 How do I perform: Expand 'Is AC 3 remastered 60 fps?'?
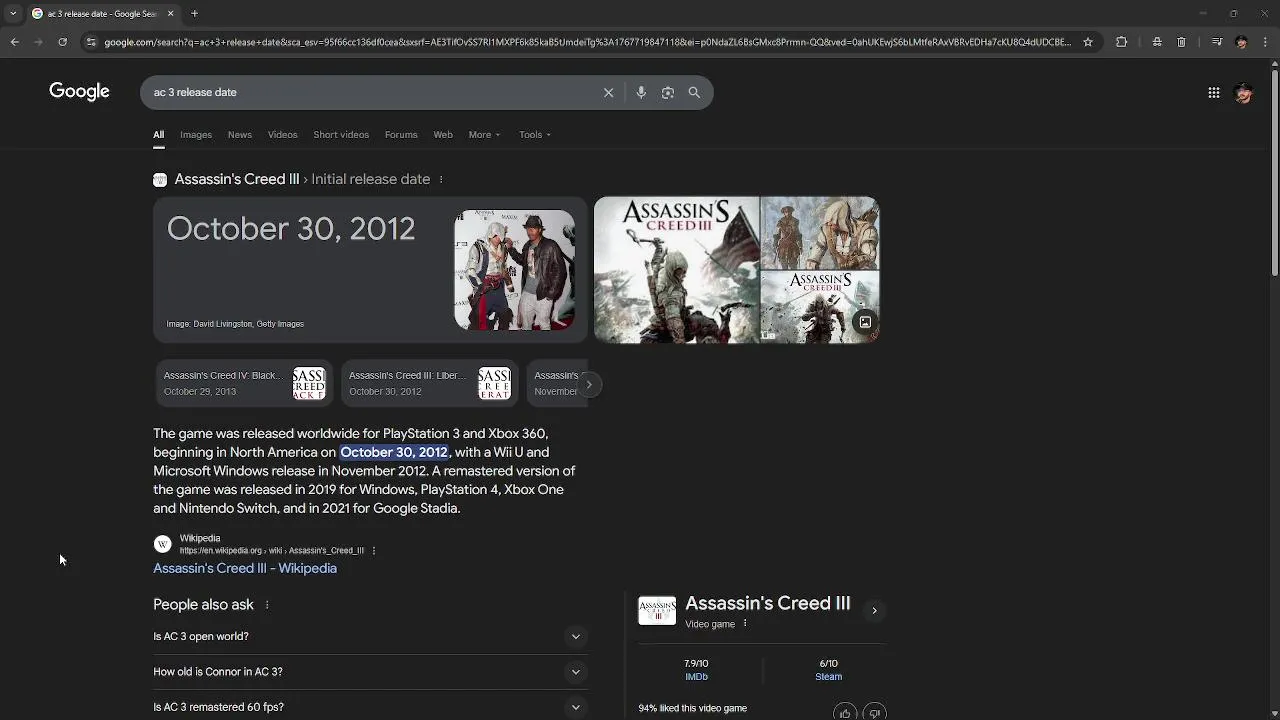371,706
